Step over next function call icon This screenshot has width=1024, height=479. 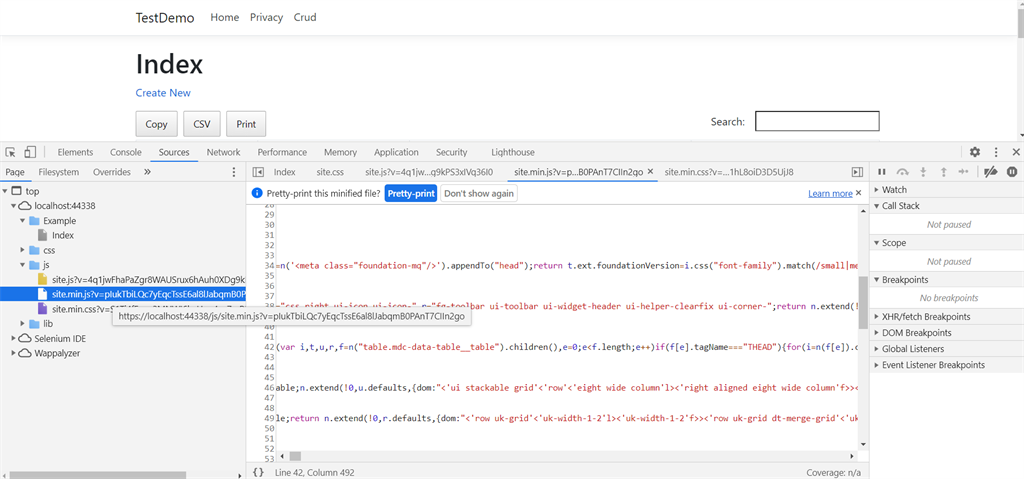(x=903, y=172)
